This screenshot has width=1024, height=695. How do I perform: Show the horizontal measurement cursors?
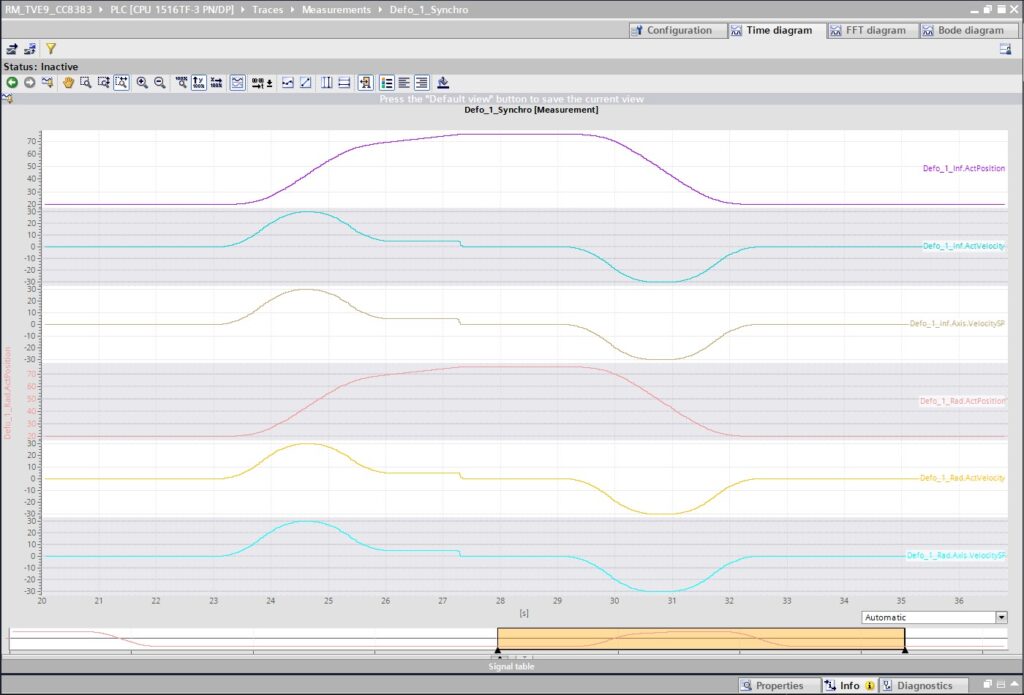coord(344,82)
